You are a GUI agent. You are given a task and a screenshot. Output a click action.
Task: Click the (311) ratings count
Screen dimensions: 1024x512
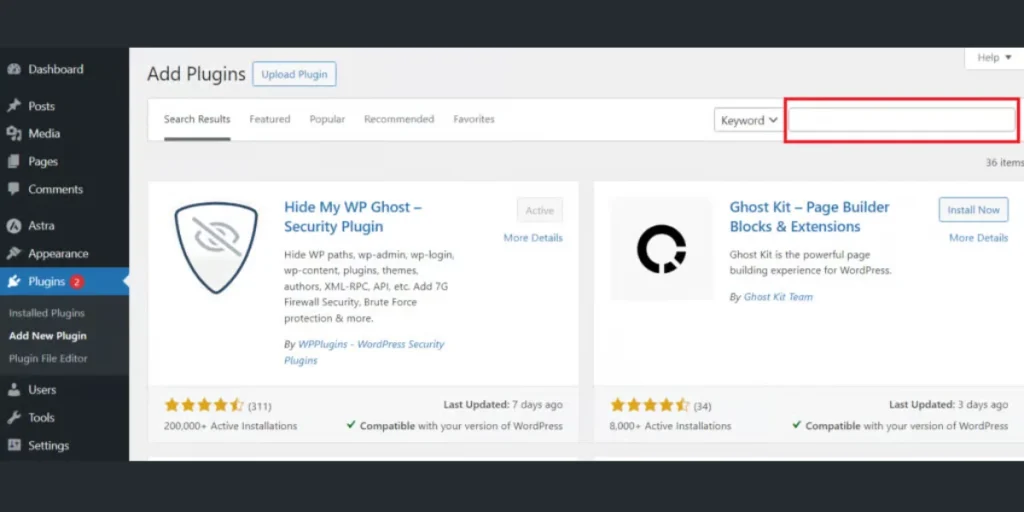click(259, 406)
